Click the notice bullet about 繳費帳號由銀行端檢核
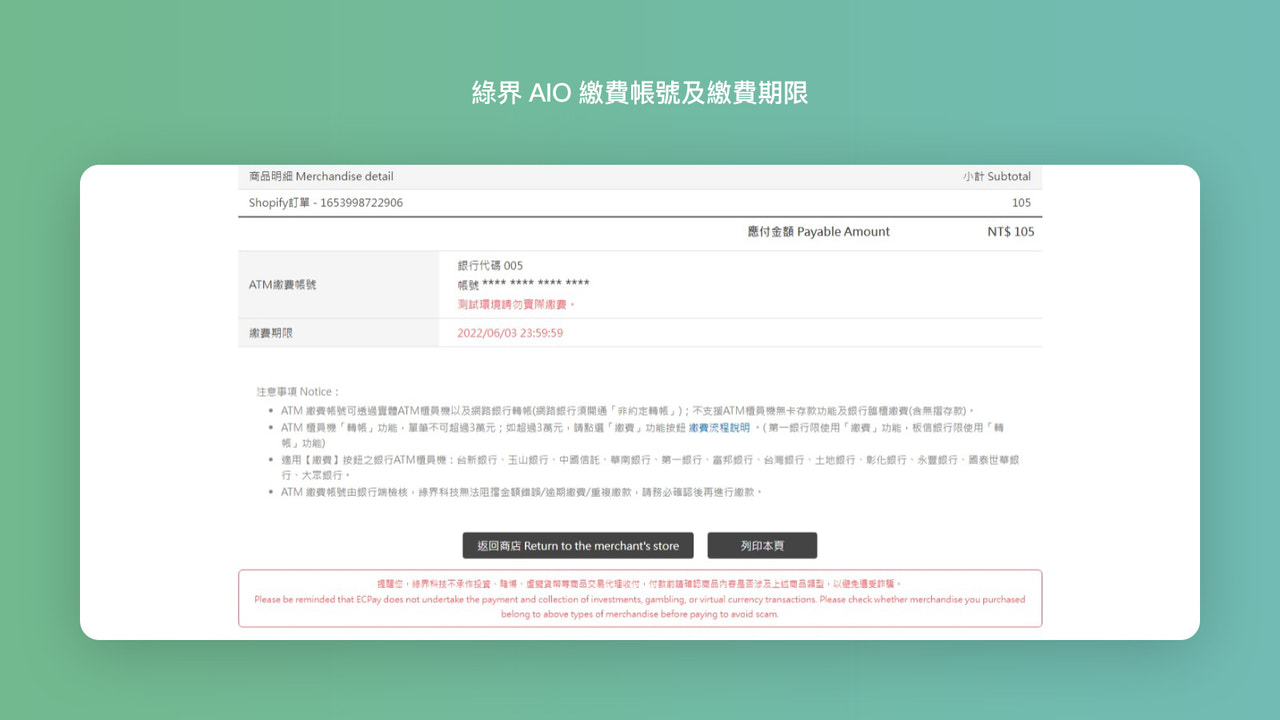The height and width of the screenshot is (720, 1280). 522,492
